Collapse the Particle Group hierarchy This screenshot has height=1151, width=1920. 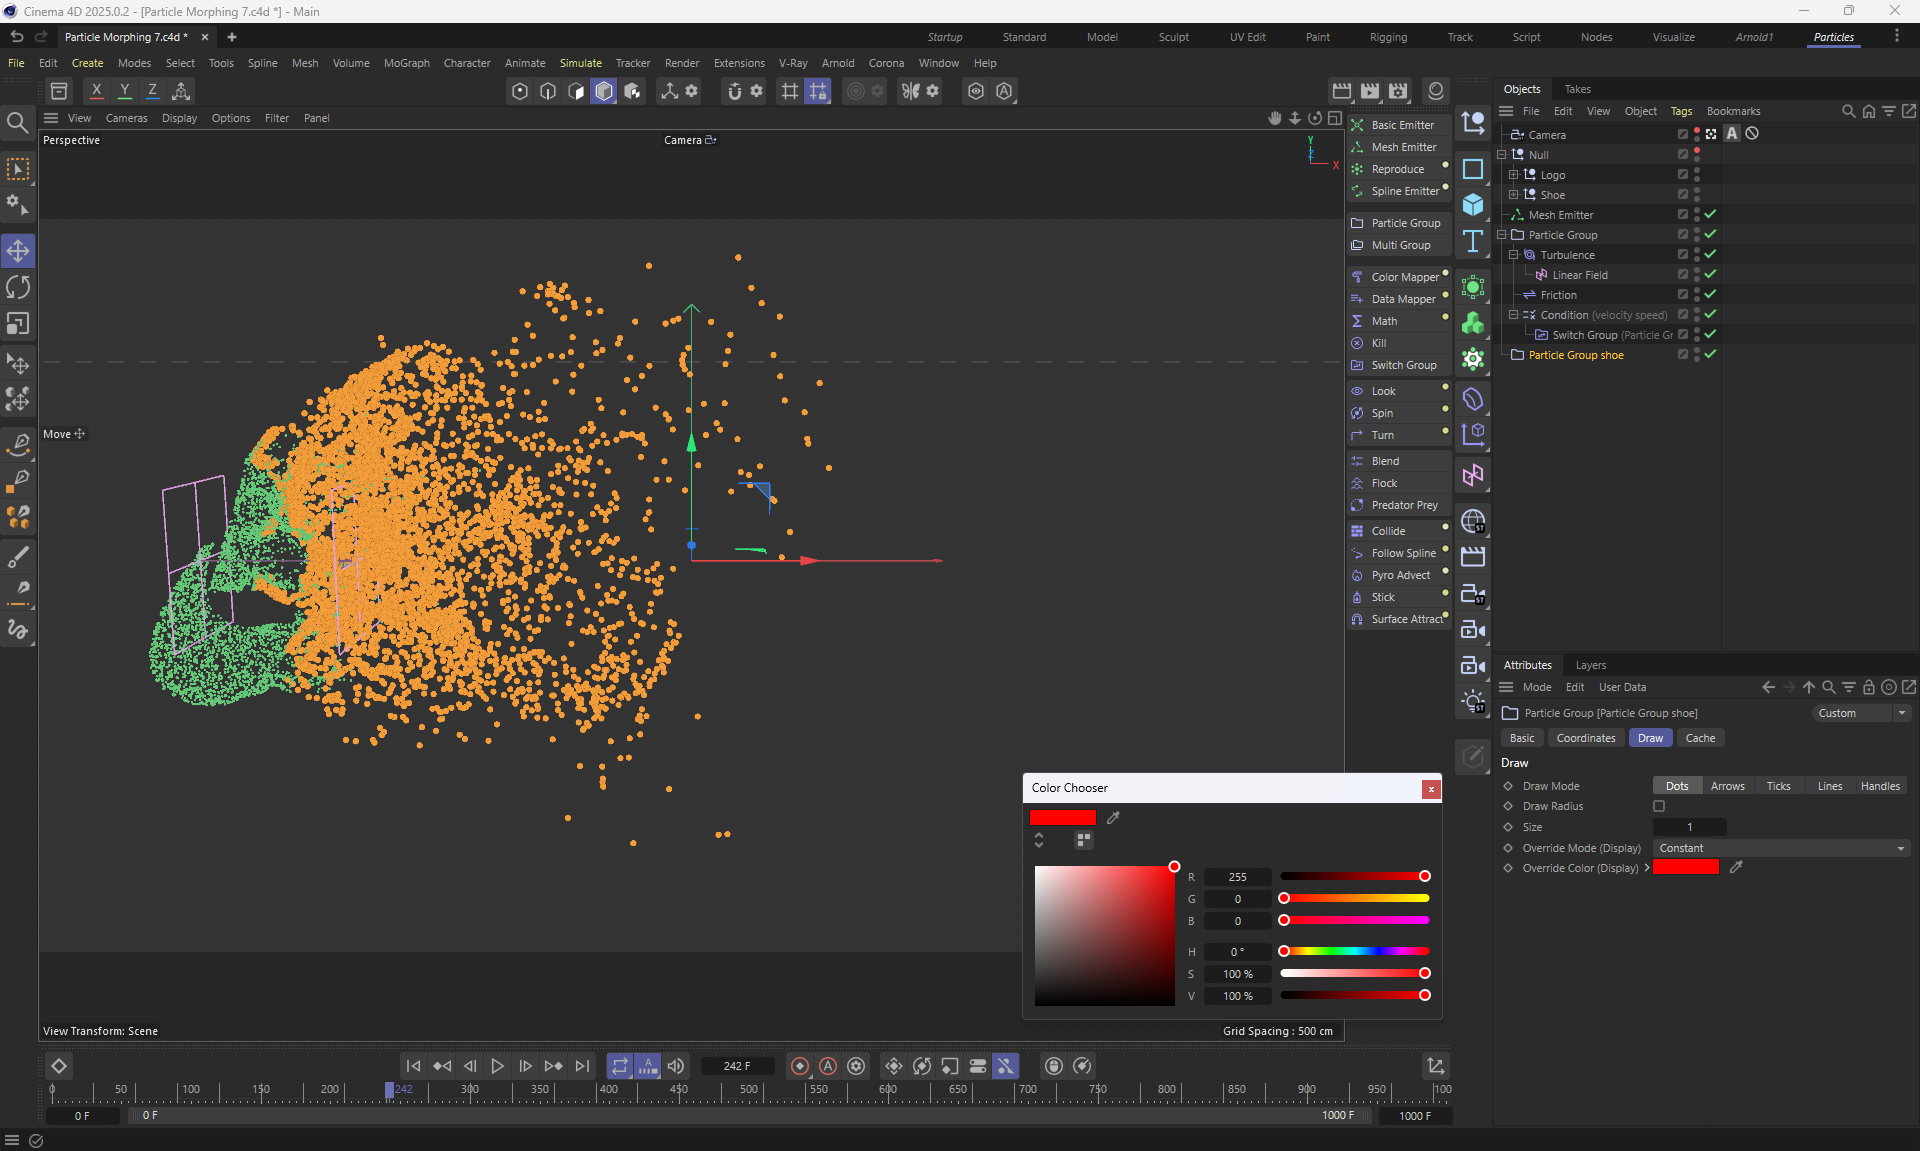pos(1501,235)
